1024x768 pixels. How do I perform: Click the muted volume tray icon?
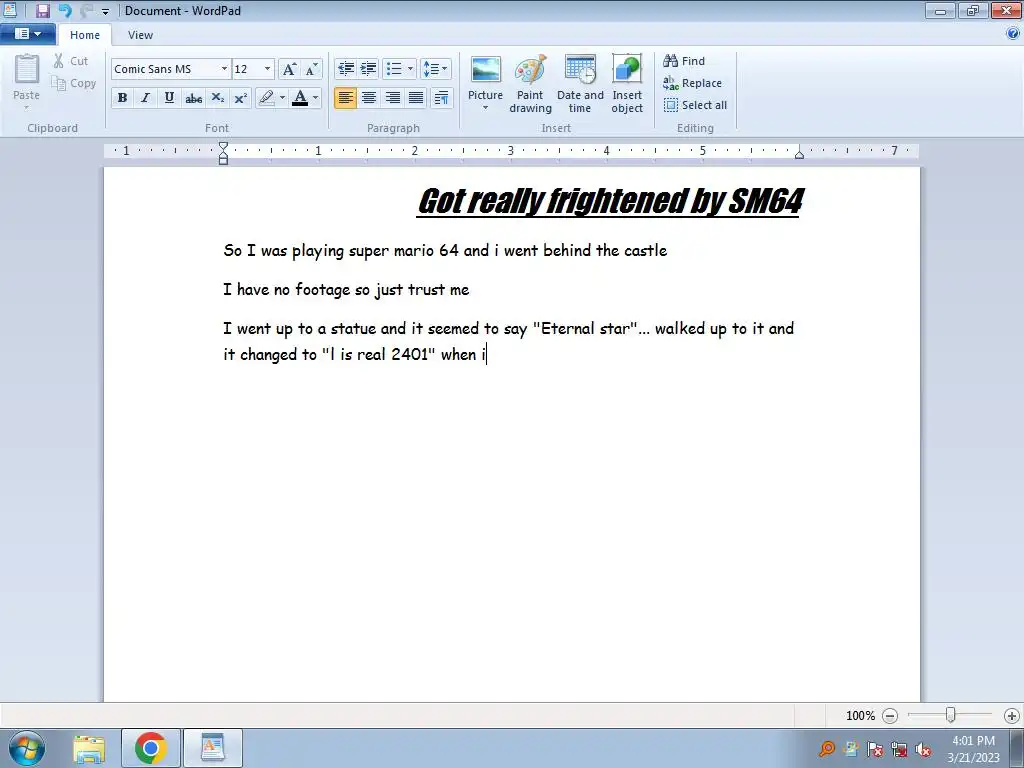click(x=923, y=749)
